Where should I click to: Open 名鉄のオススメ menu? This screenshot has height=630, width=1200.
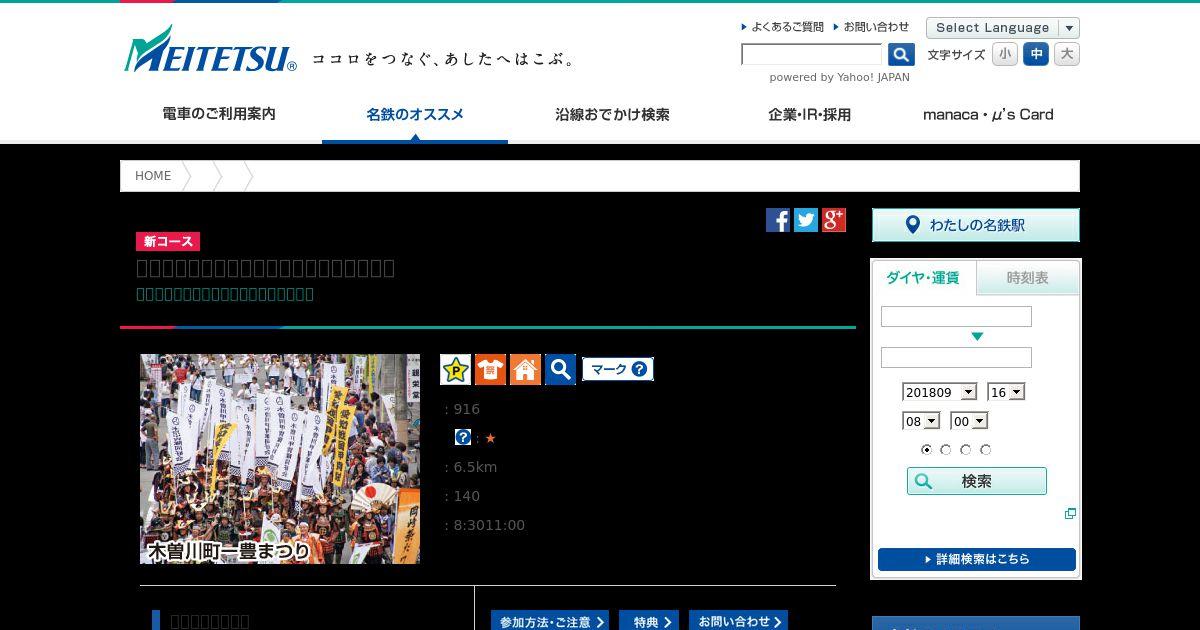point(415,114)
